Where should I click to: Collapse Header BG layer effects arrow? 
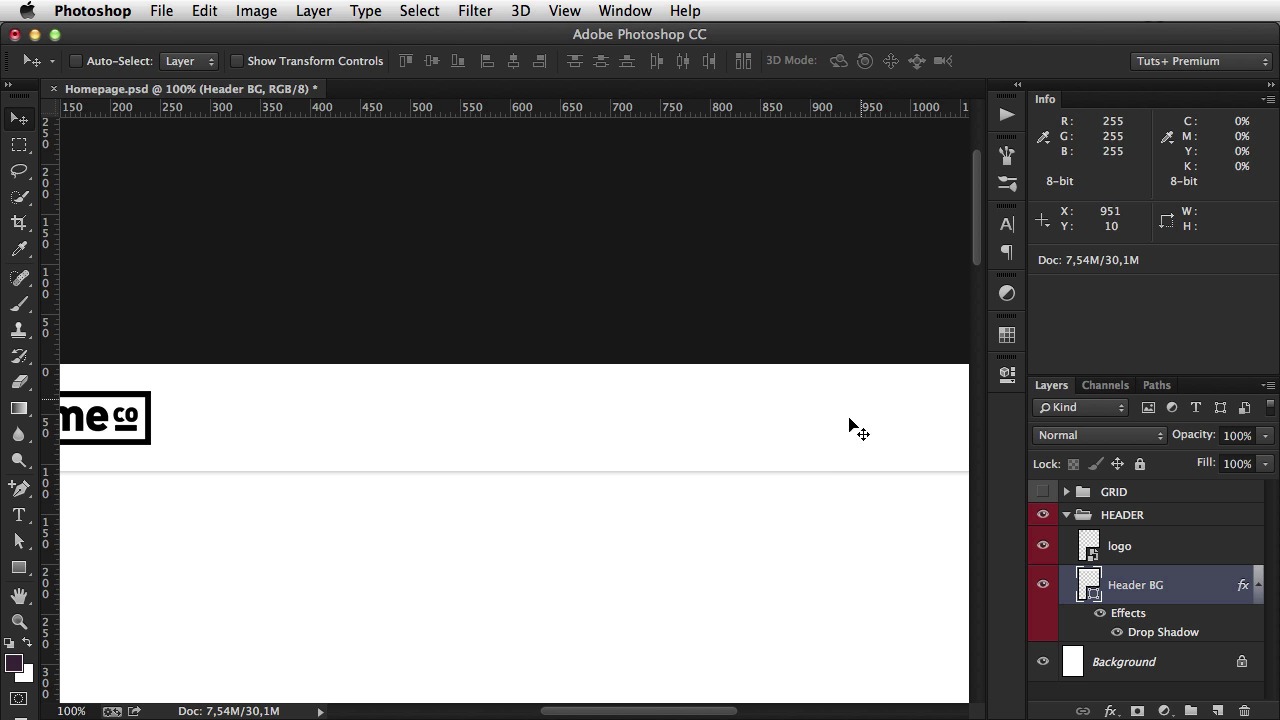[1258, 585]
